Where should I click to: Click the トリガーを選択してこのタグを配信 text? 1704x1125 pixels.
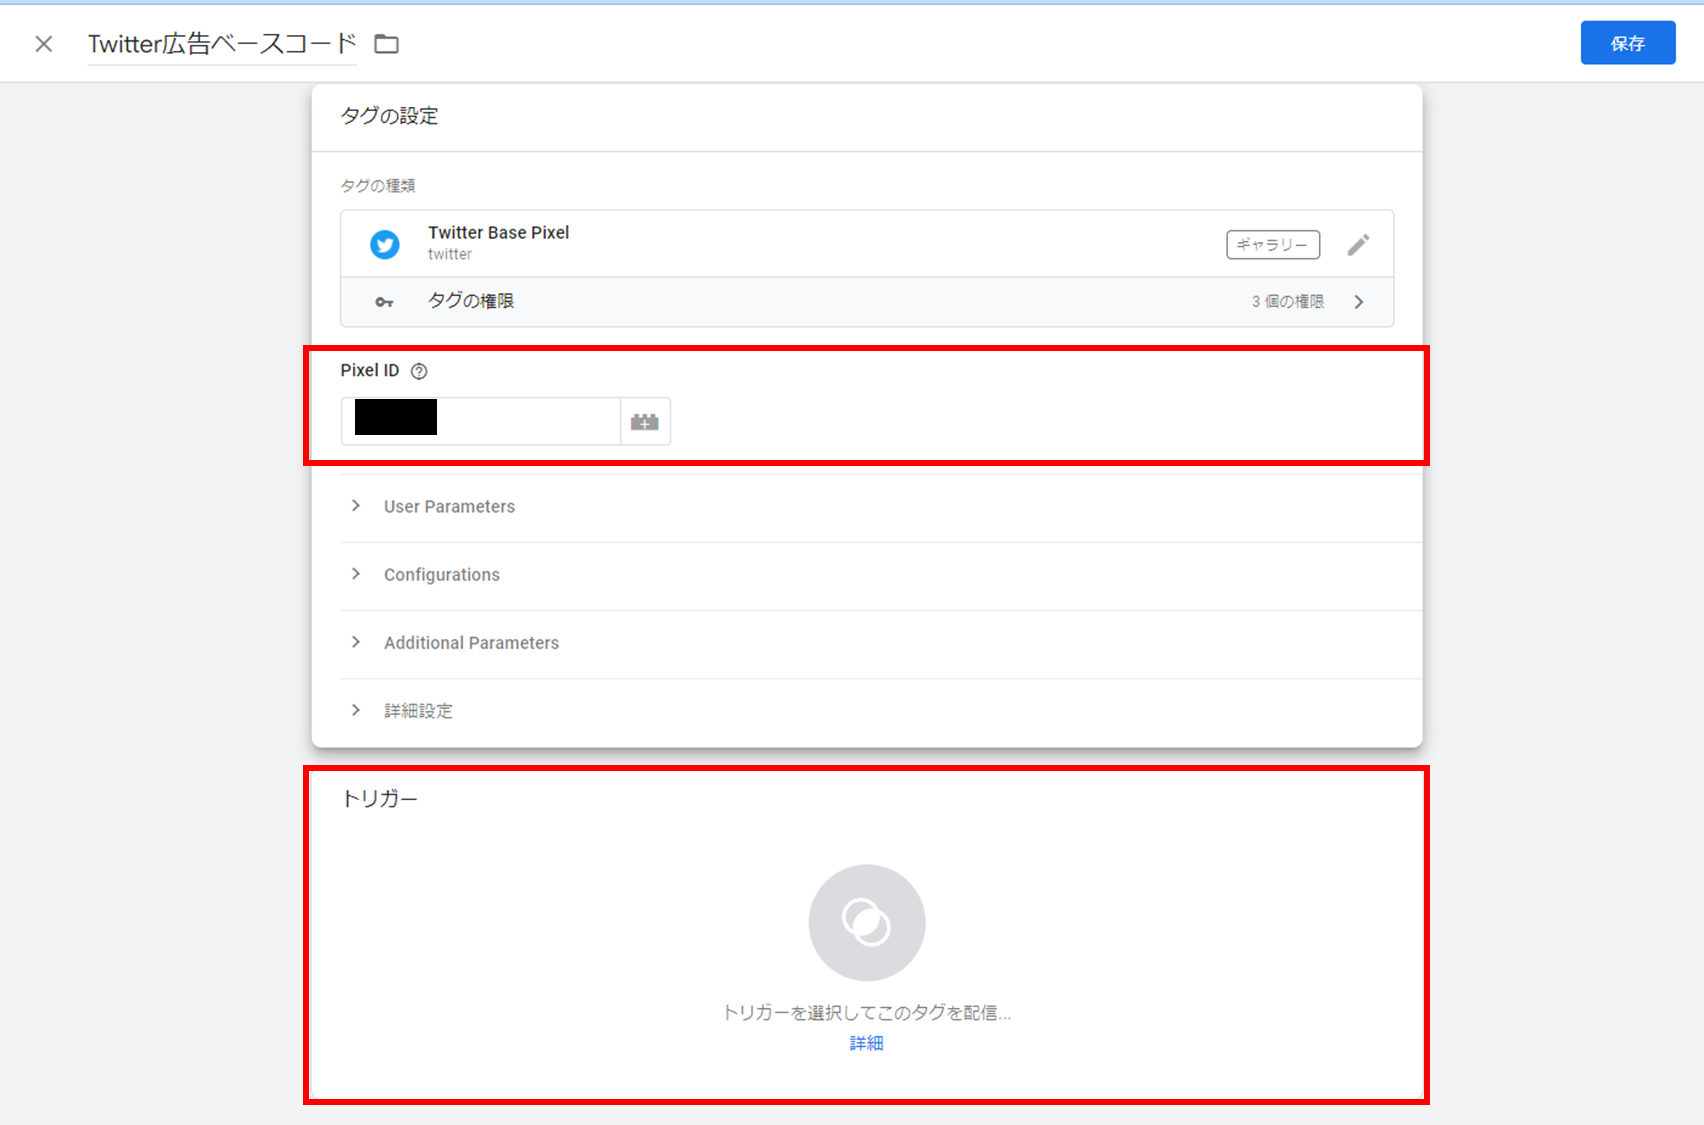point(867,1013)
